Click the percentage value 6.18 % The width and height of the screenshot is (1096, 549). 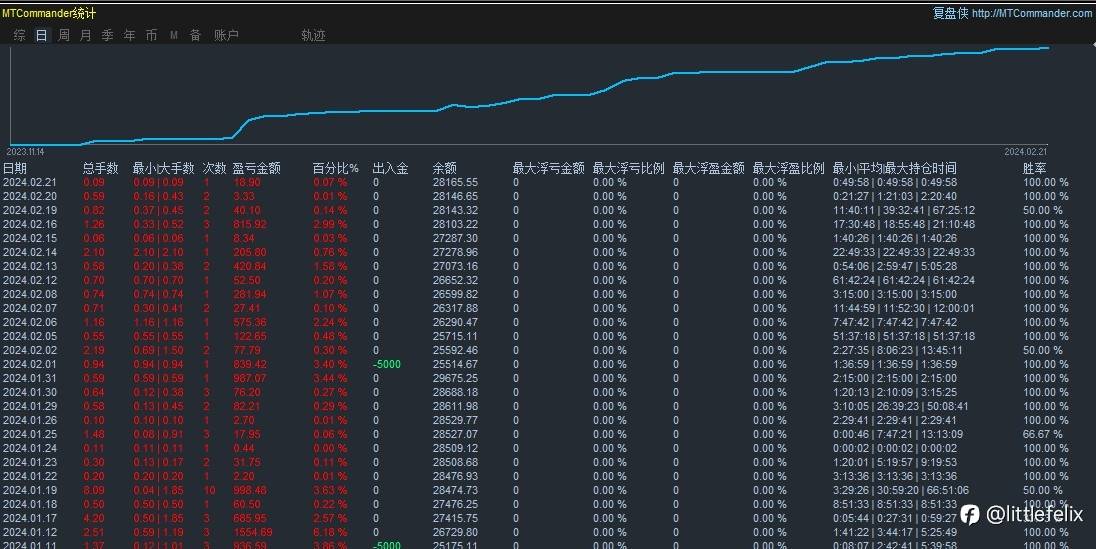point(330,532)
